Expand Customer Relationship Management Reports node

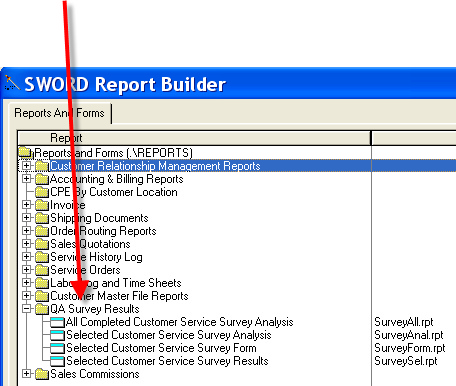coord(26,165)
